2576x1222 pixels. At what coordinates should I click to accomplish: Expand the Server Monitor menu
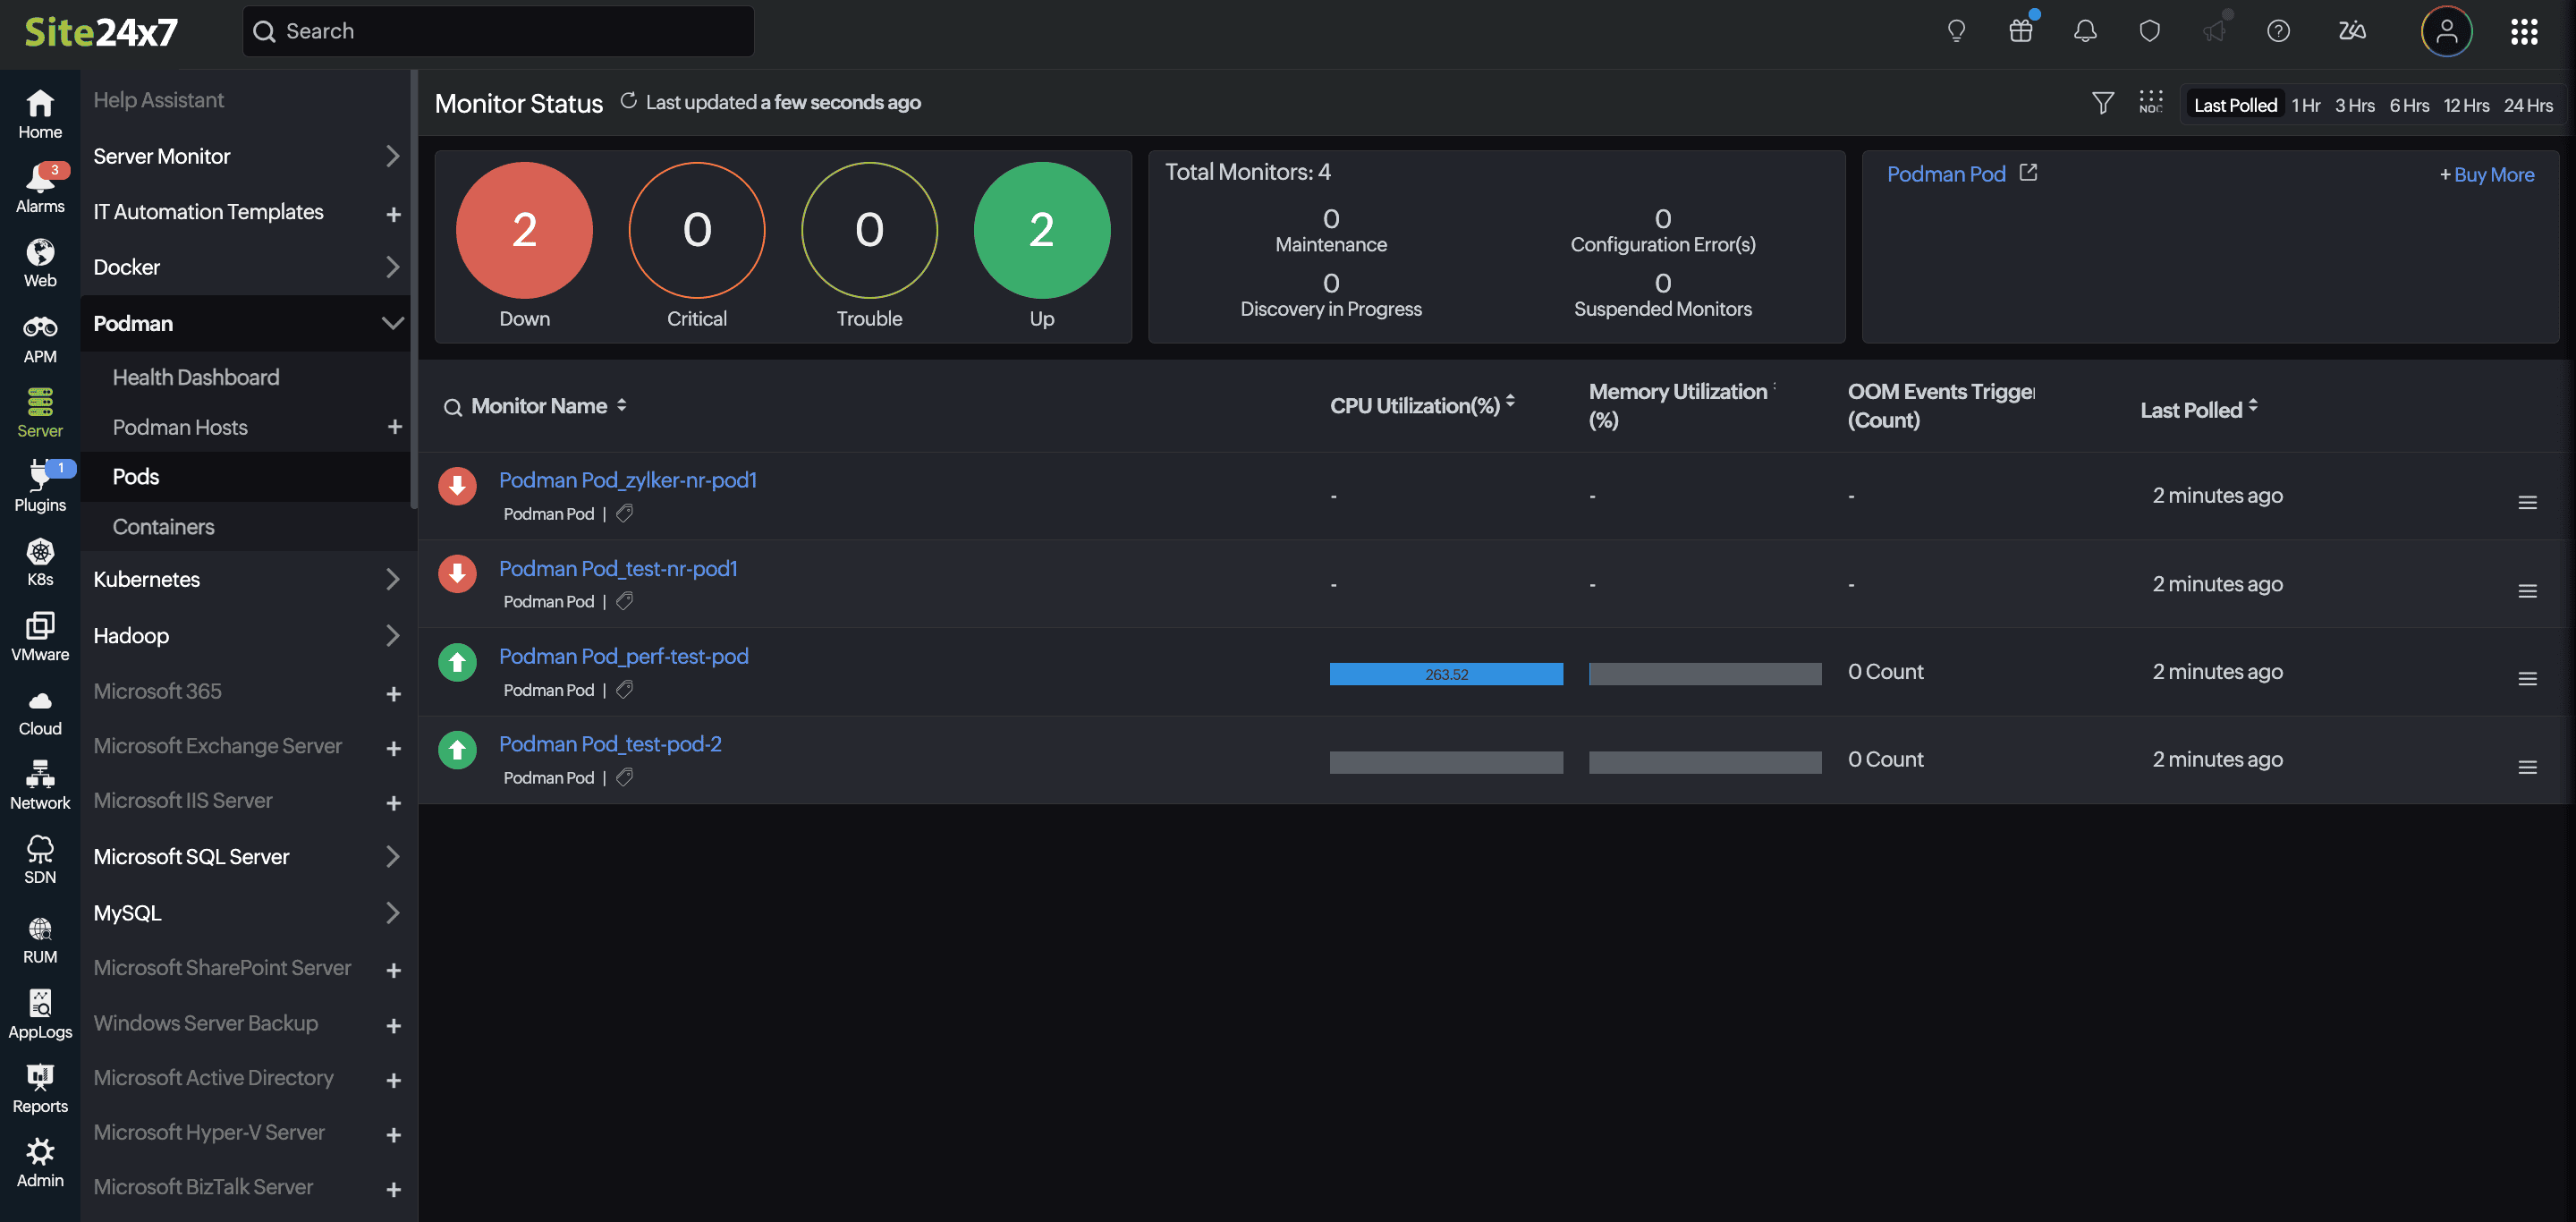pos(392,156)
